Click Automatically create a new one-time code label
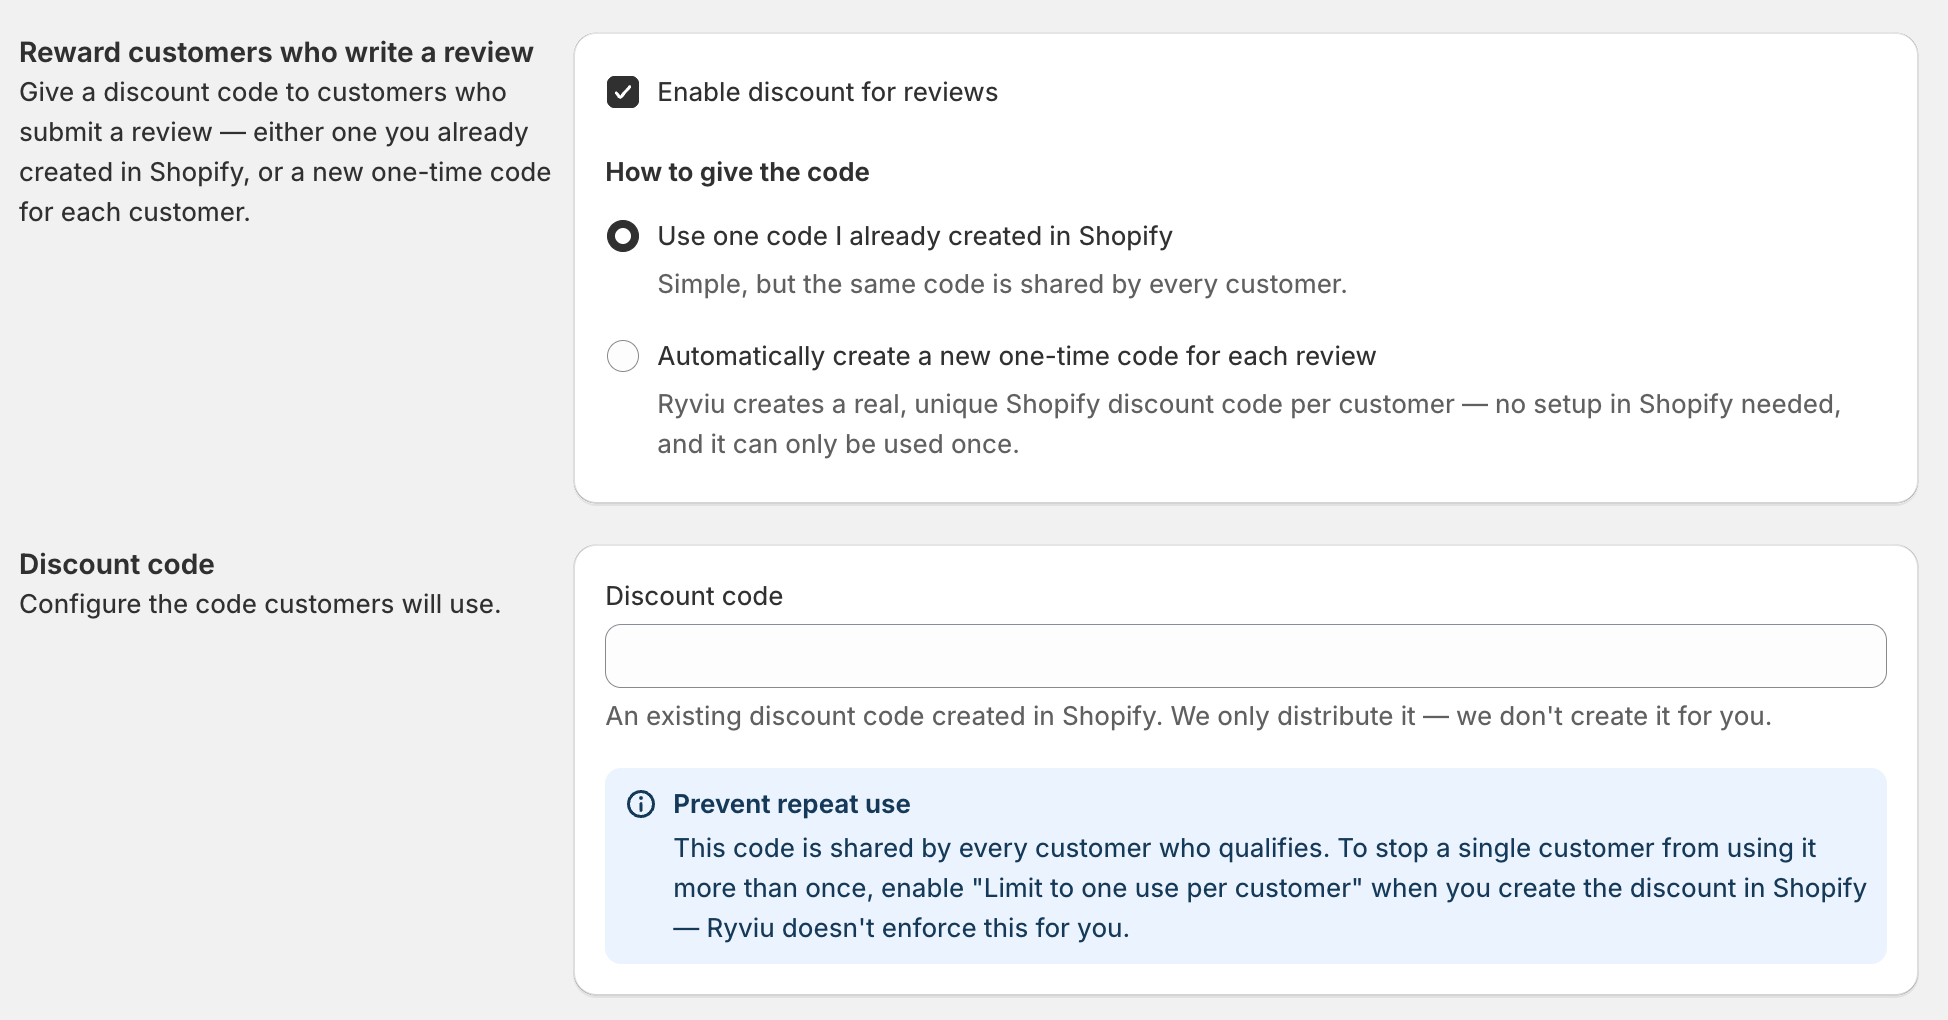This screenshot has width=1948, height=1020. pyautogui.click(x=1016, y=356)
